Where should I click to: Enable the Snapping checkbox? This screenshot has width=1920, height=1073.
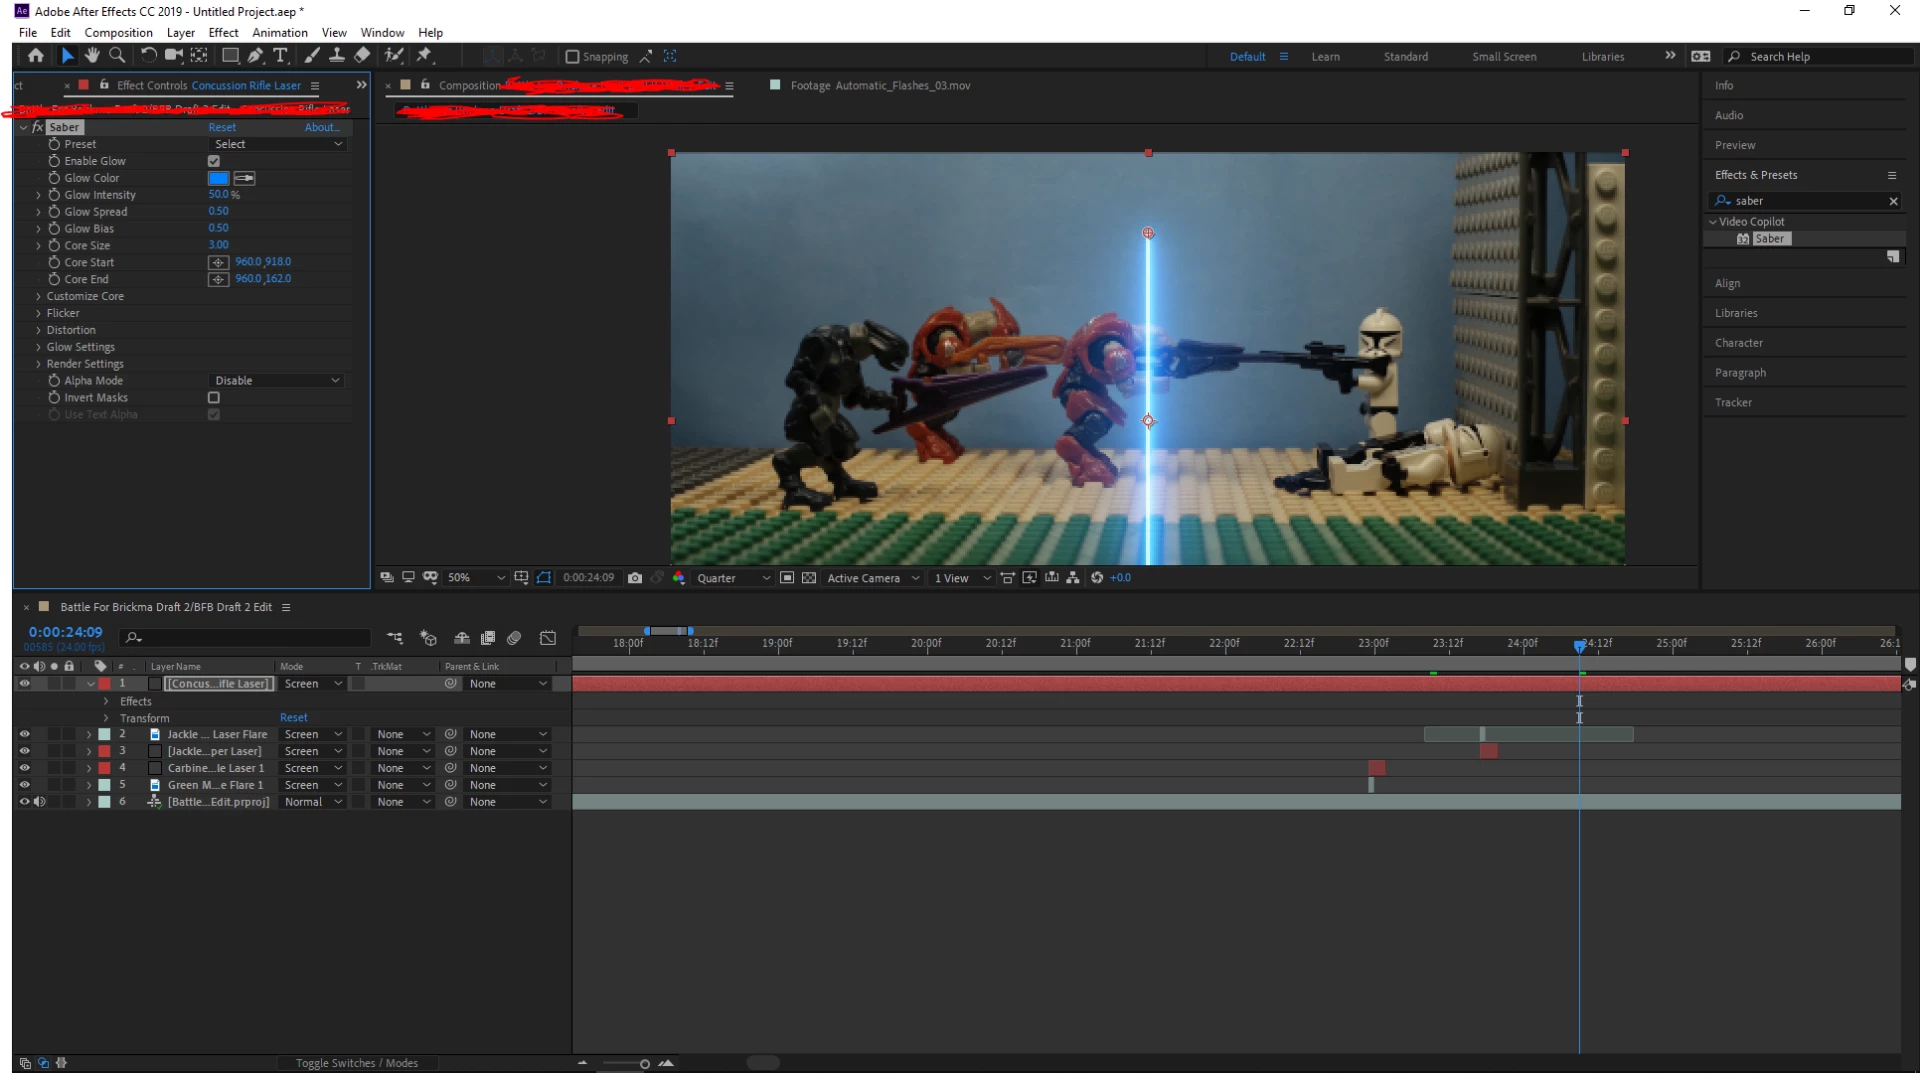coord(572,57)
